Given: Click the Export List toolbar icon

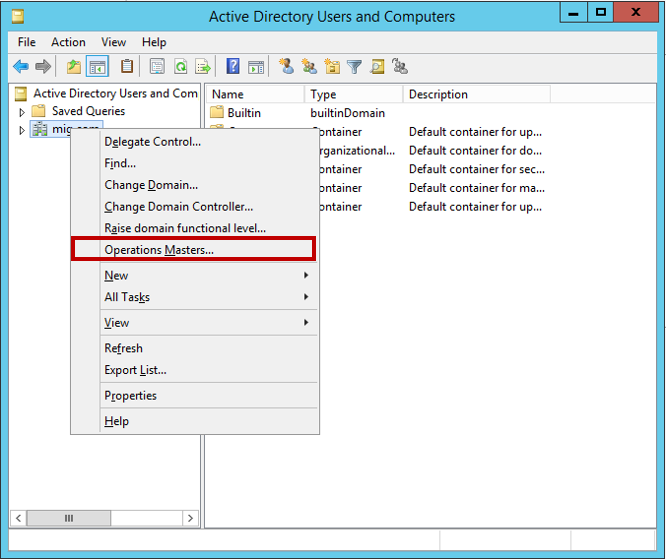Looking at the screenshot, I should pyautogui.click(x=203, y=67).
